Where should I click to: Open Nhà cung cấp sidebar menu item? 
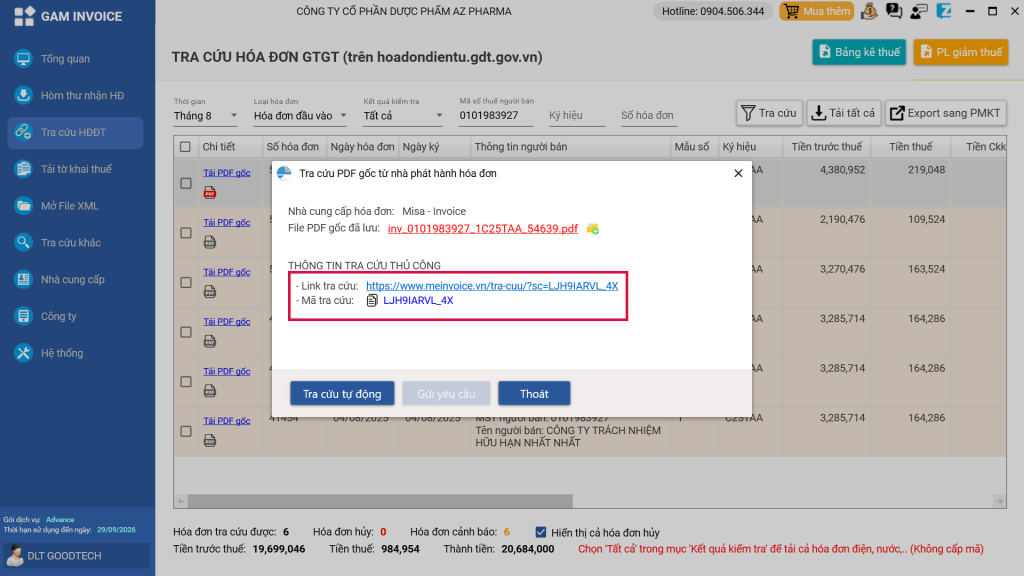(x=72, y=280)
